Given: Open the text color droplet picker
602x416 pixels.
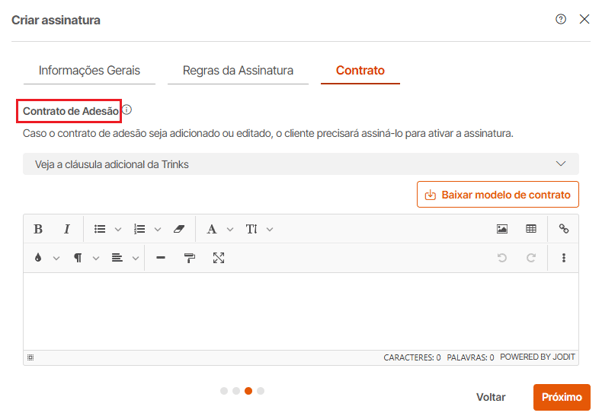Looking at the screenshot, I should tap(38, 258).
